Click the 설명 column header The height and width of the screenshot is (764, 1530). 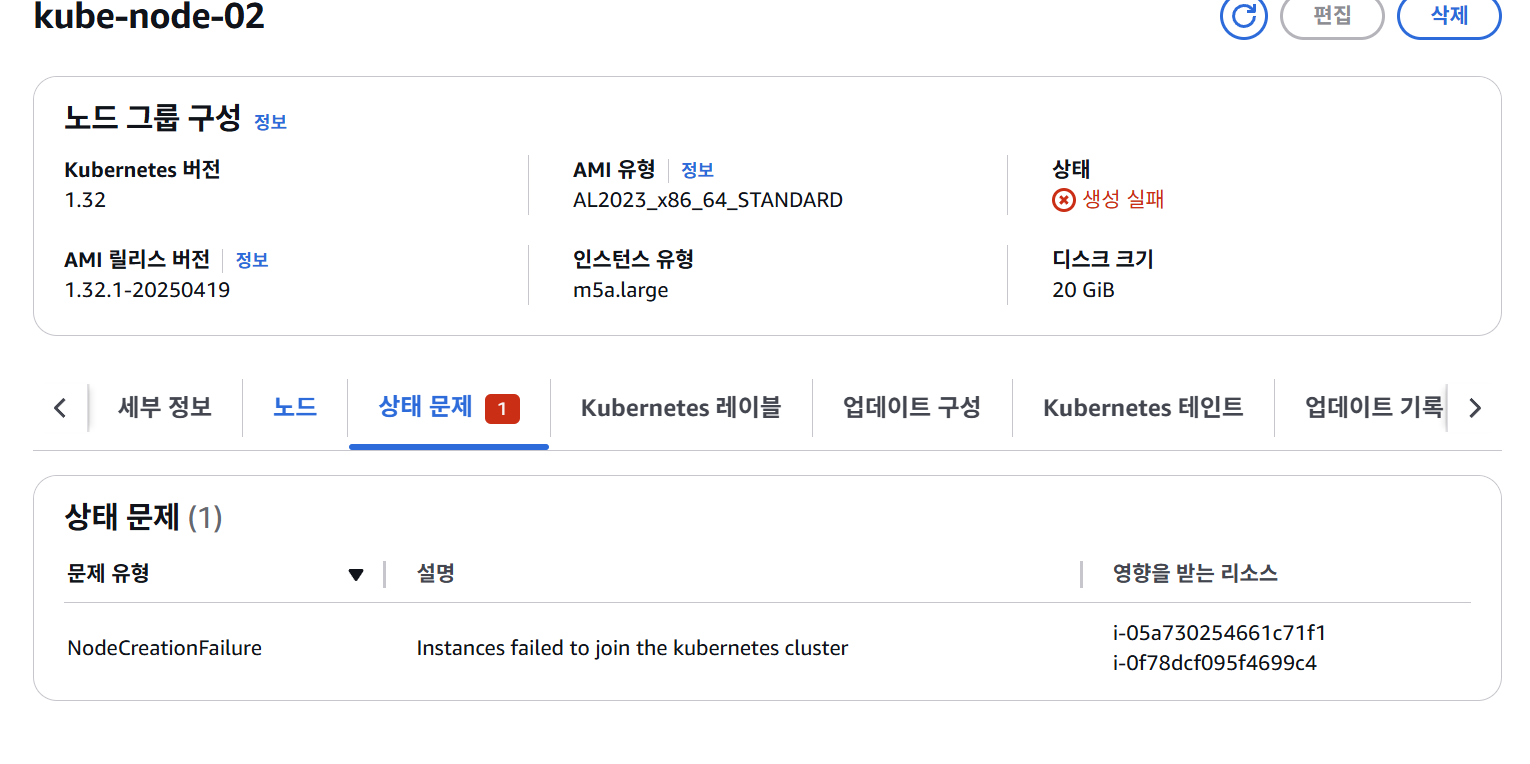(x=436, y=574)
